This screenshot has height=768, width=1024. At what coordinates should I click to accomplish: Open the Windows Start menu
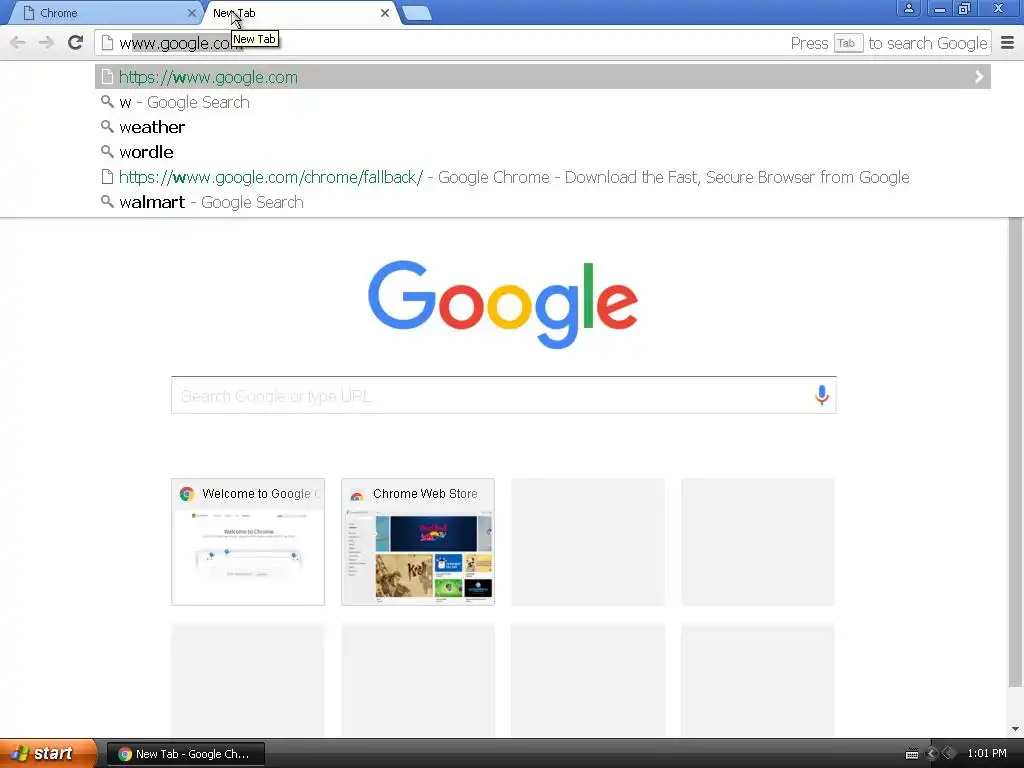point(49,754)
